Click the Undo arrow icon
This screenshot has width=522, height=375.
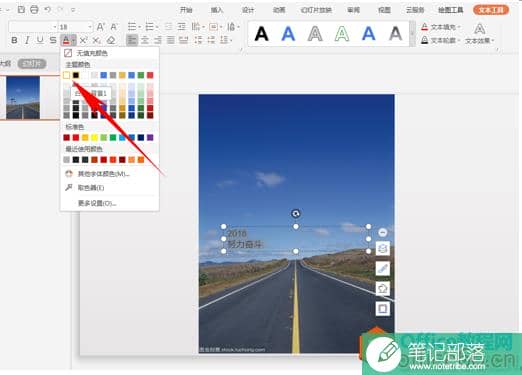click(x=47, y=10)
